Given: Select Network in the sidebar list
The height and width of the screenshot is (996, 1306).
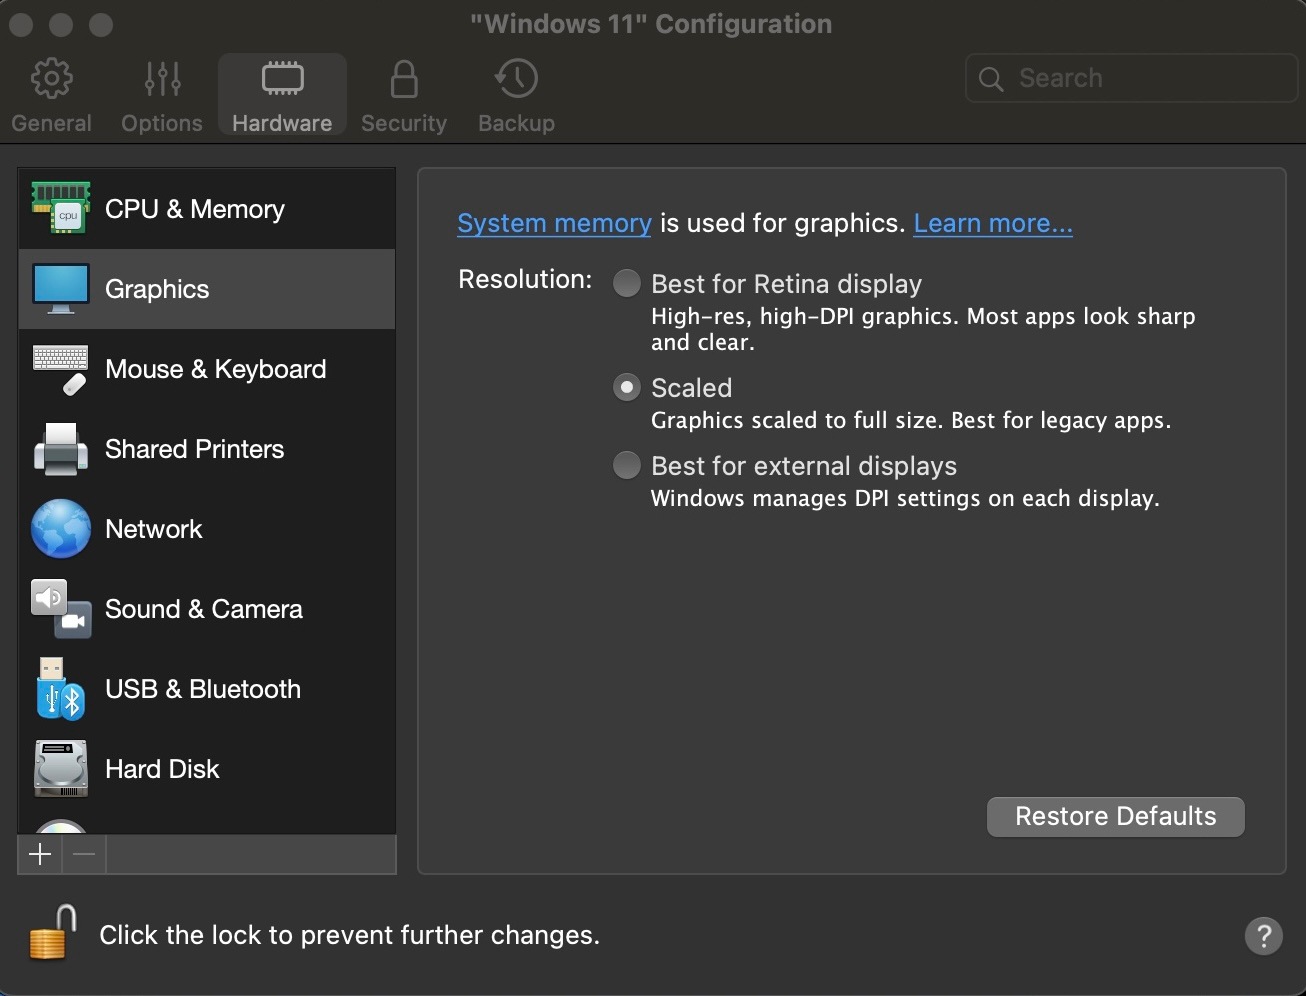Looking at the screenshot, I should point(207,529).
